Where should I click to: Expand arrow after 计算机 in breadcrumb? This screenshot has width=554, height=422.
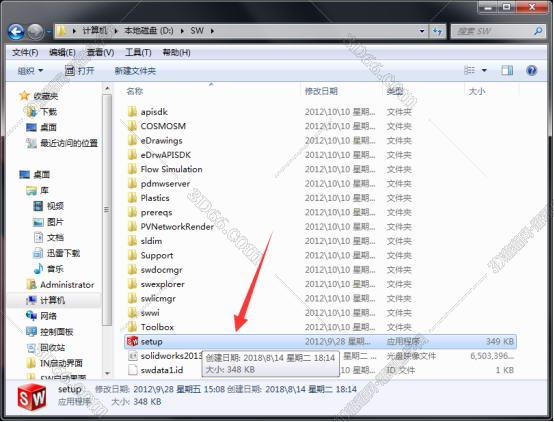click(116, 31)
